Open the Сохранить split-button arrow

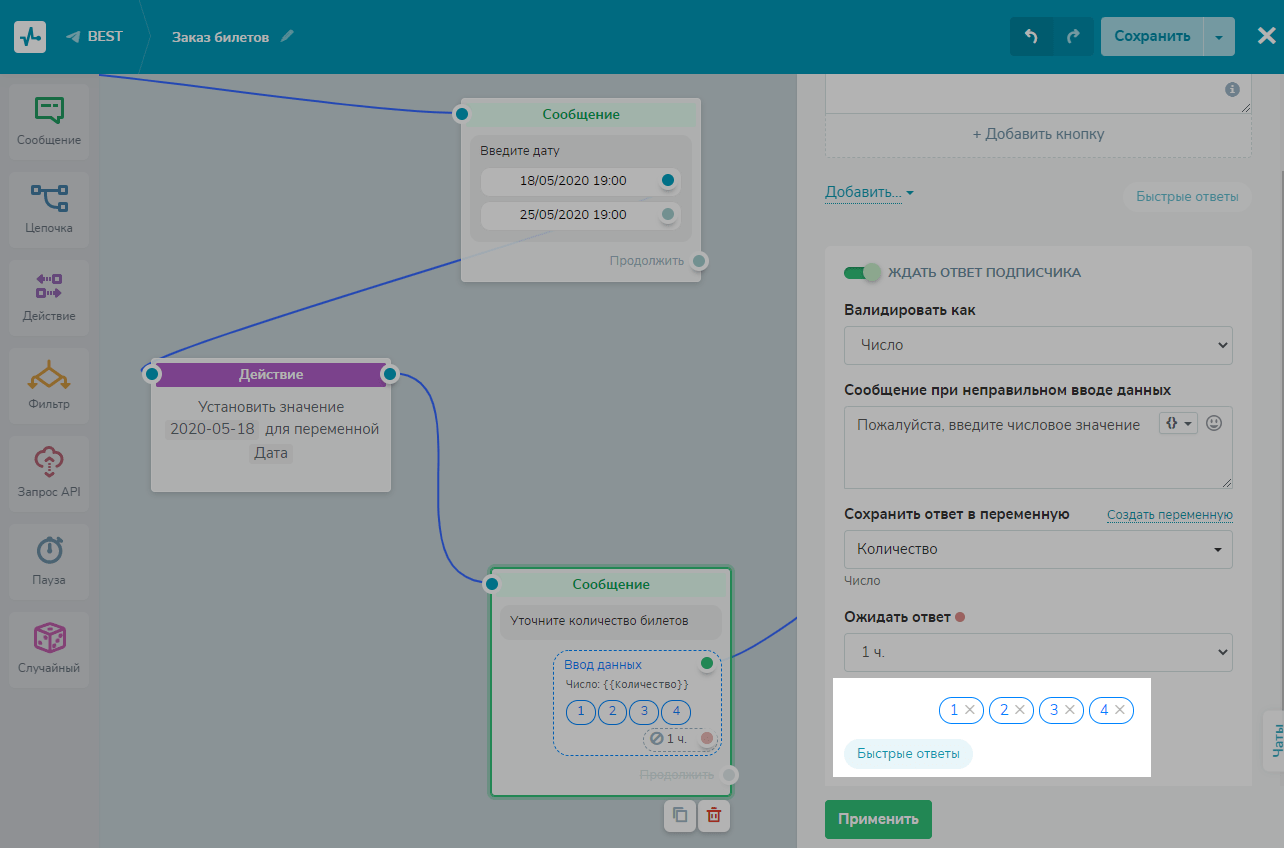tap(1218, 37)
